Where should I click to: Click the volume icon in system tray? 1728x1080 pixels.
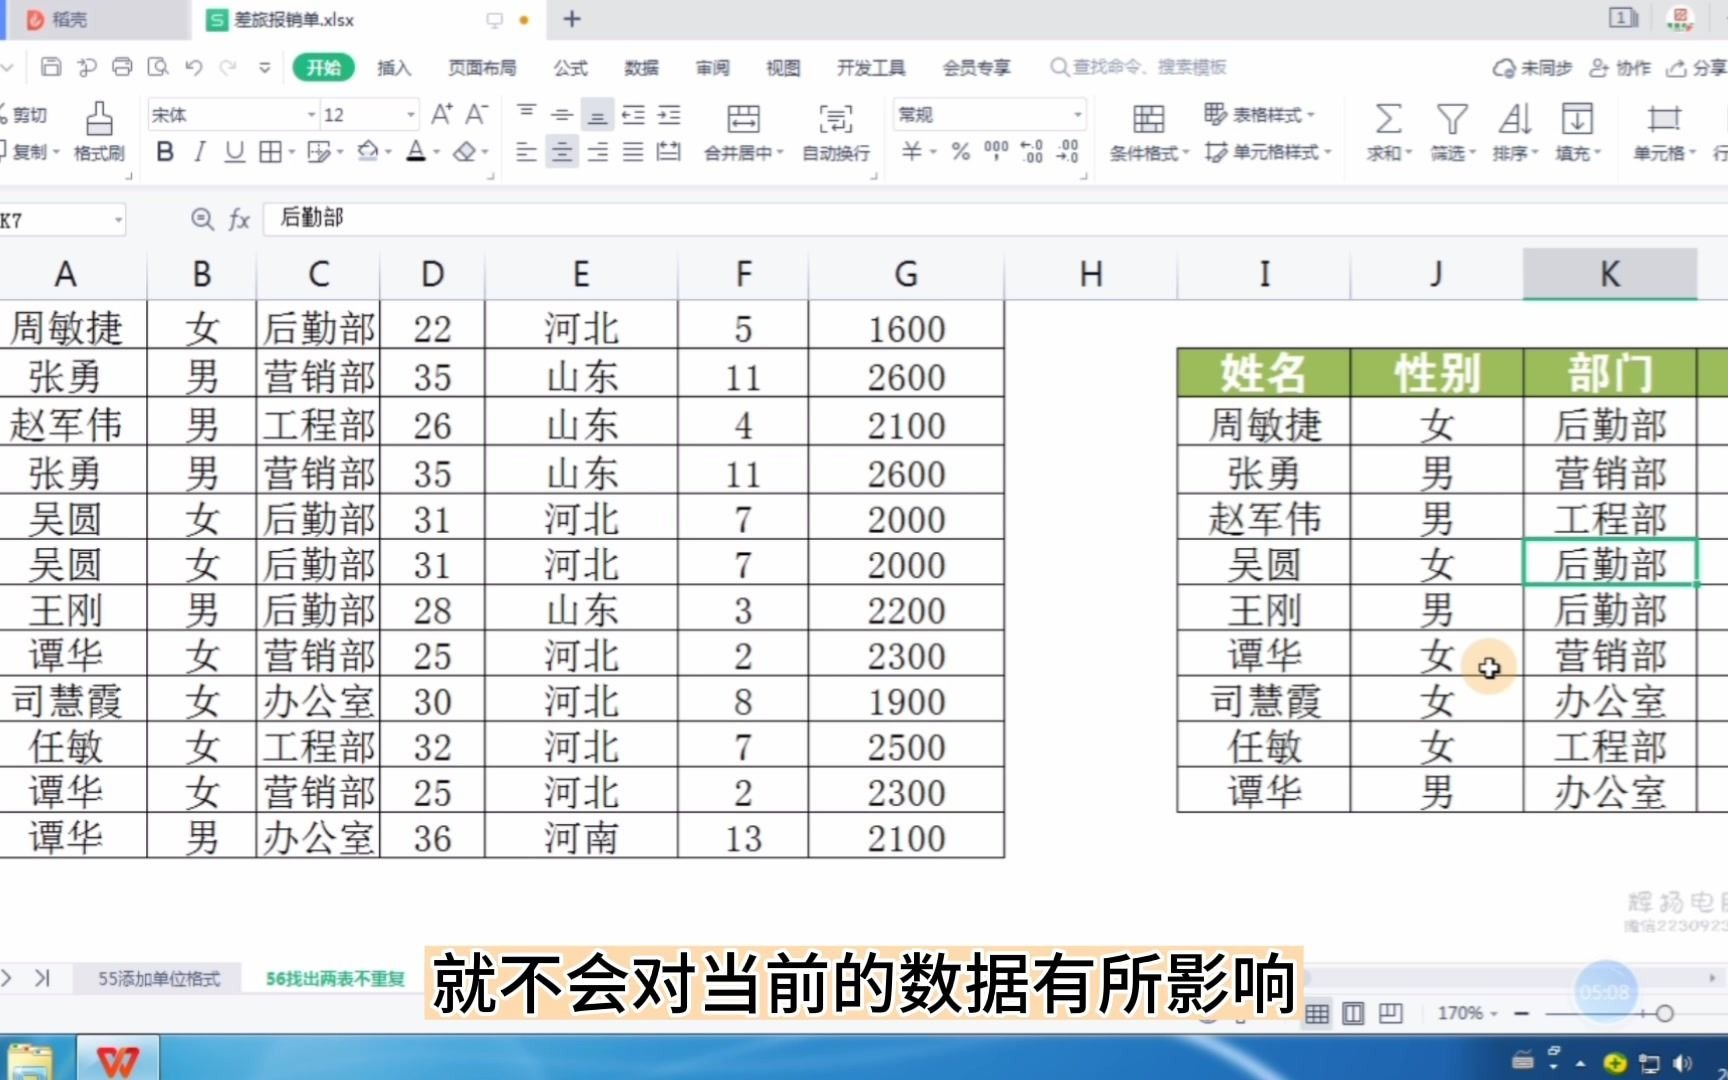click(x=1683, y=1063)
